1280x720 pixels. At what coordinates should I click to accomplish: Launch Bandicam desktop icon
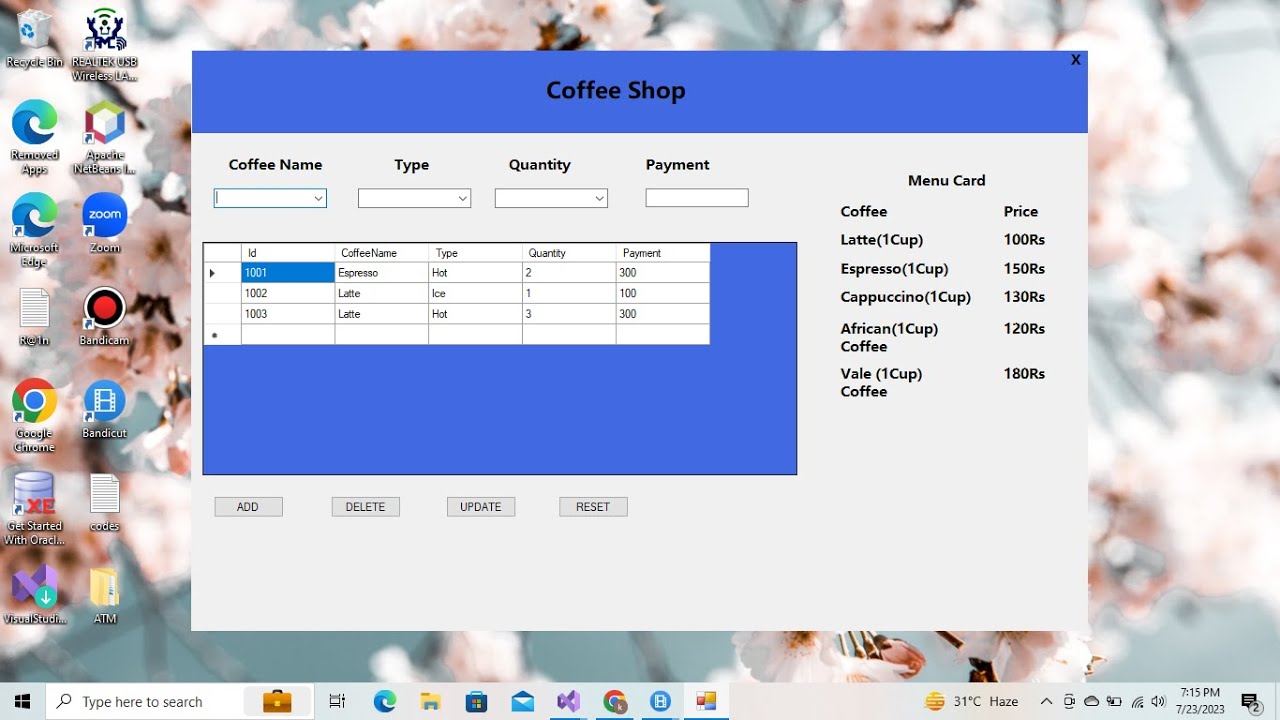104,317
